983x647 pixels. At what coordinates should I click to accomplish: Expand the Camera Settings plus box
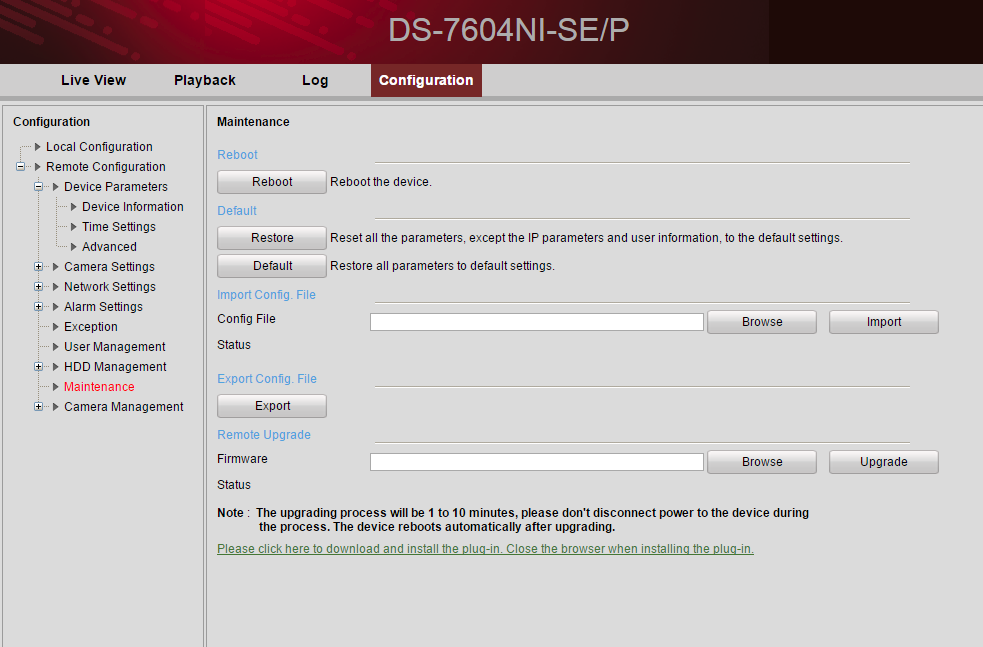tap(39, 266)
